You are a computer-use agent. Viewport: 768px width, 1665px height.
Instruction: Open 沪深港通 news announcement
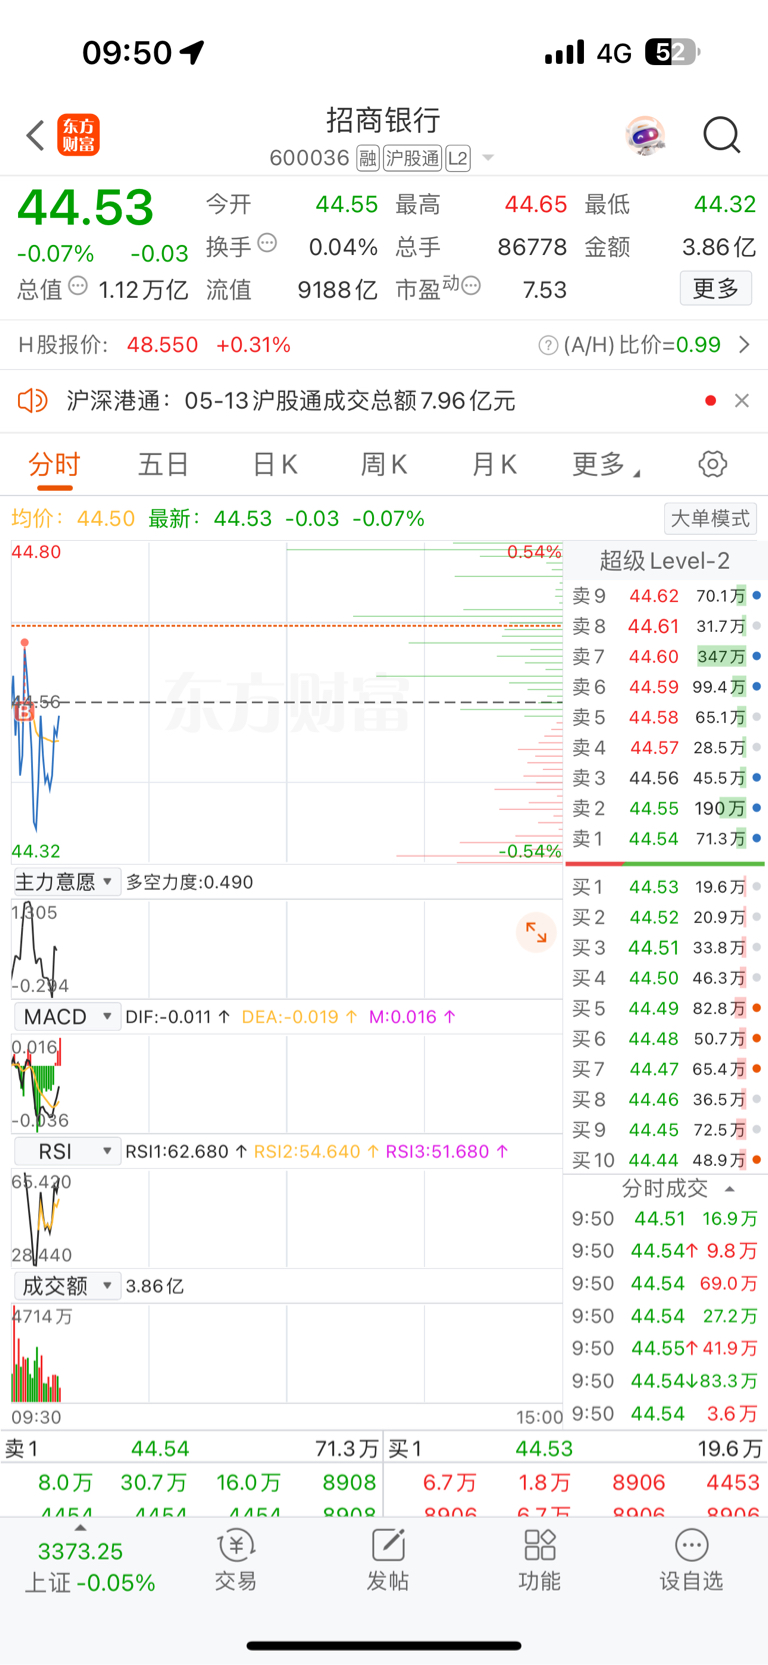(x=291, y=401)
